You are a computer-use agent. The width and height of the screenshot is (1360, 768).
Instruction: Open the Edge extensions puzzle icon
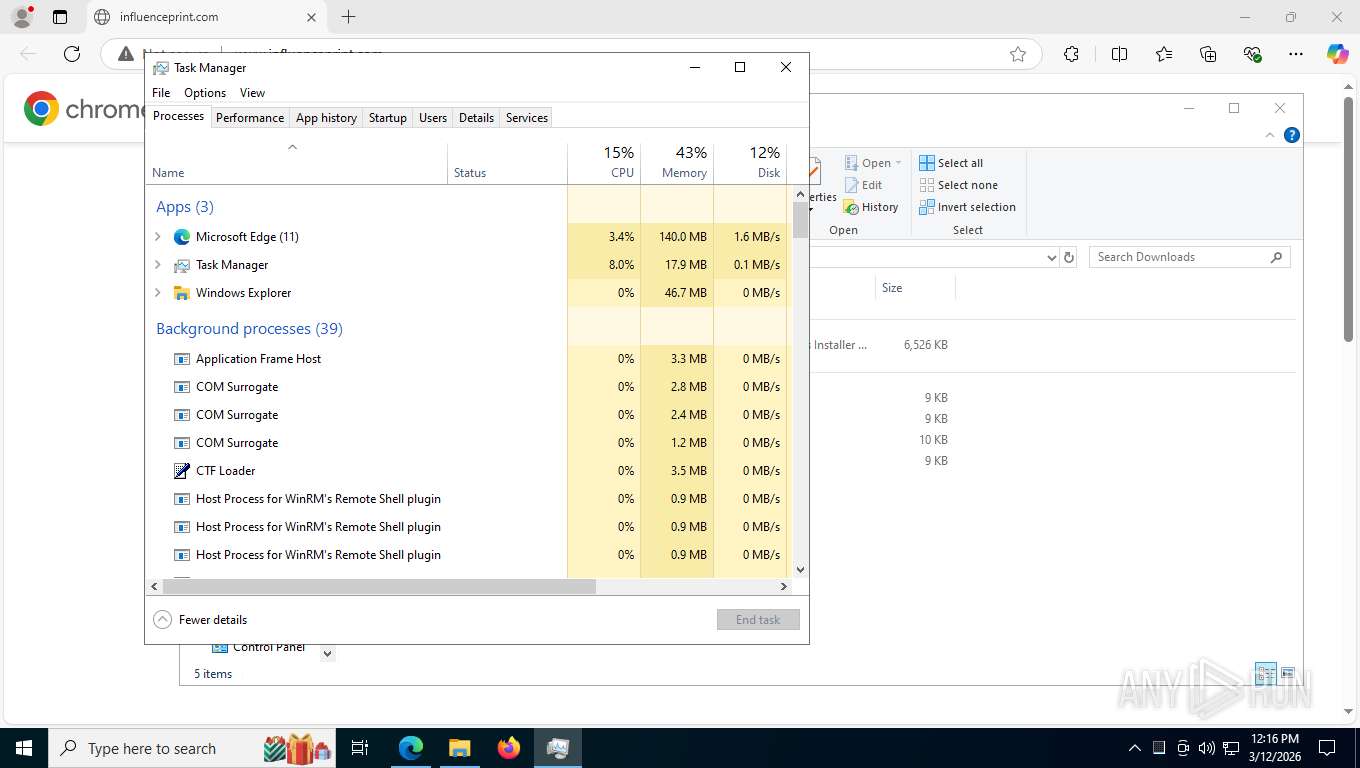[1071, 54]
